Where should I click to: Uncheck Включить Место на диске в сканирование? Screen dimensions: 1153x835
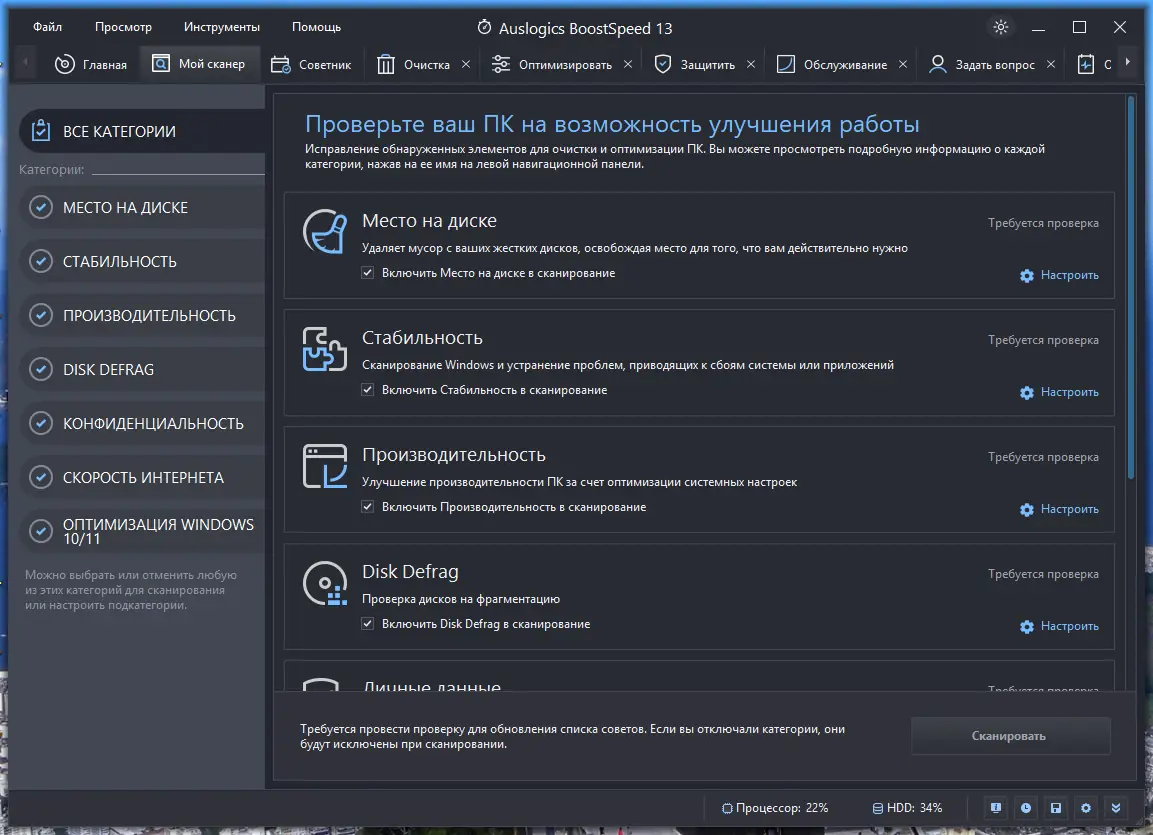[368, 273]
